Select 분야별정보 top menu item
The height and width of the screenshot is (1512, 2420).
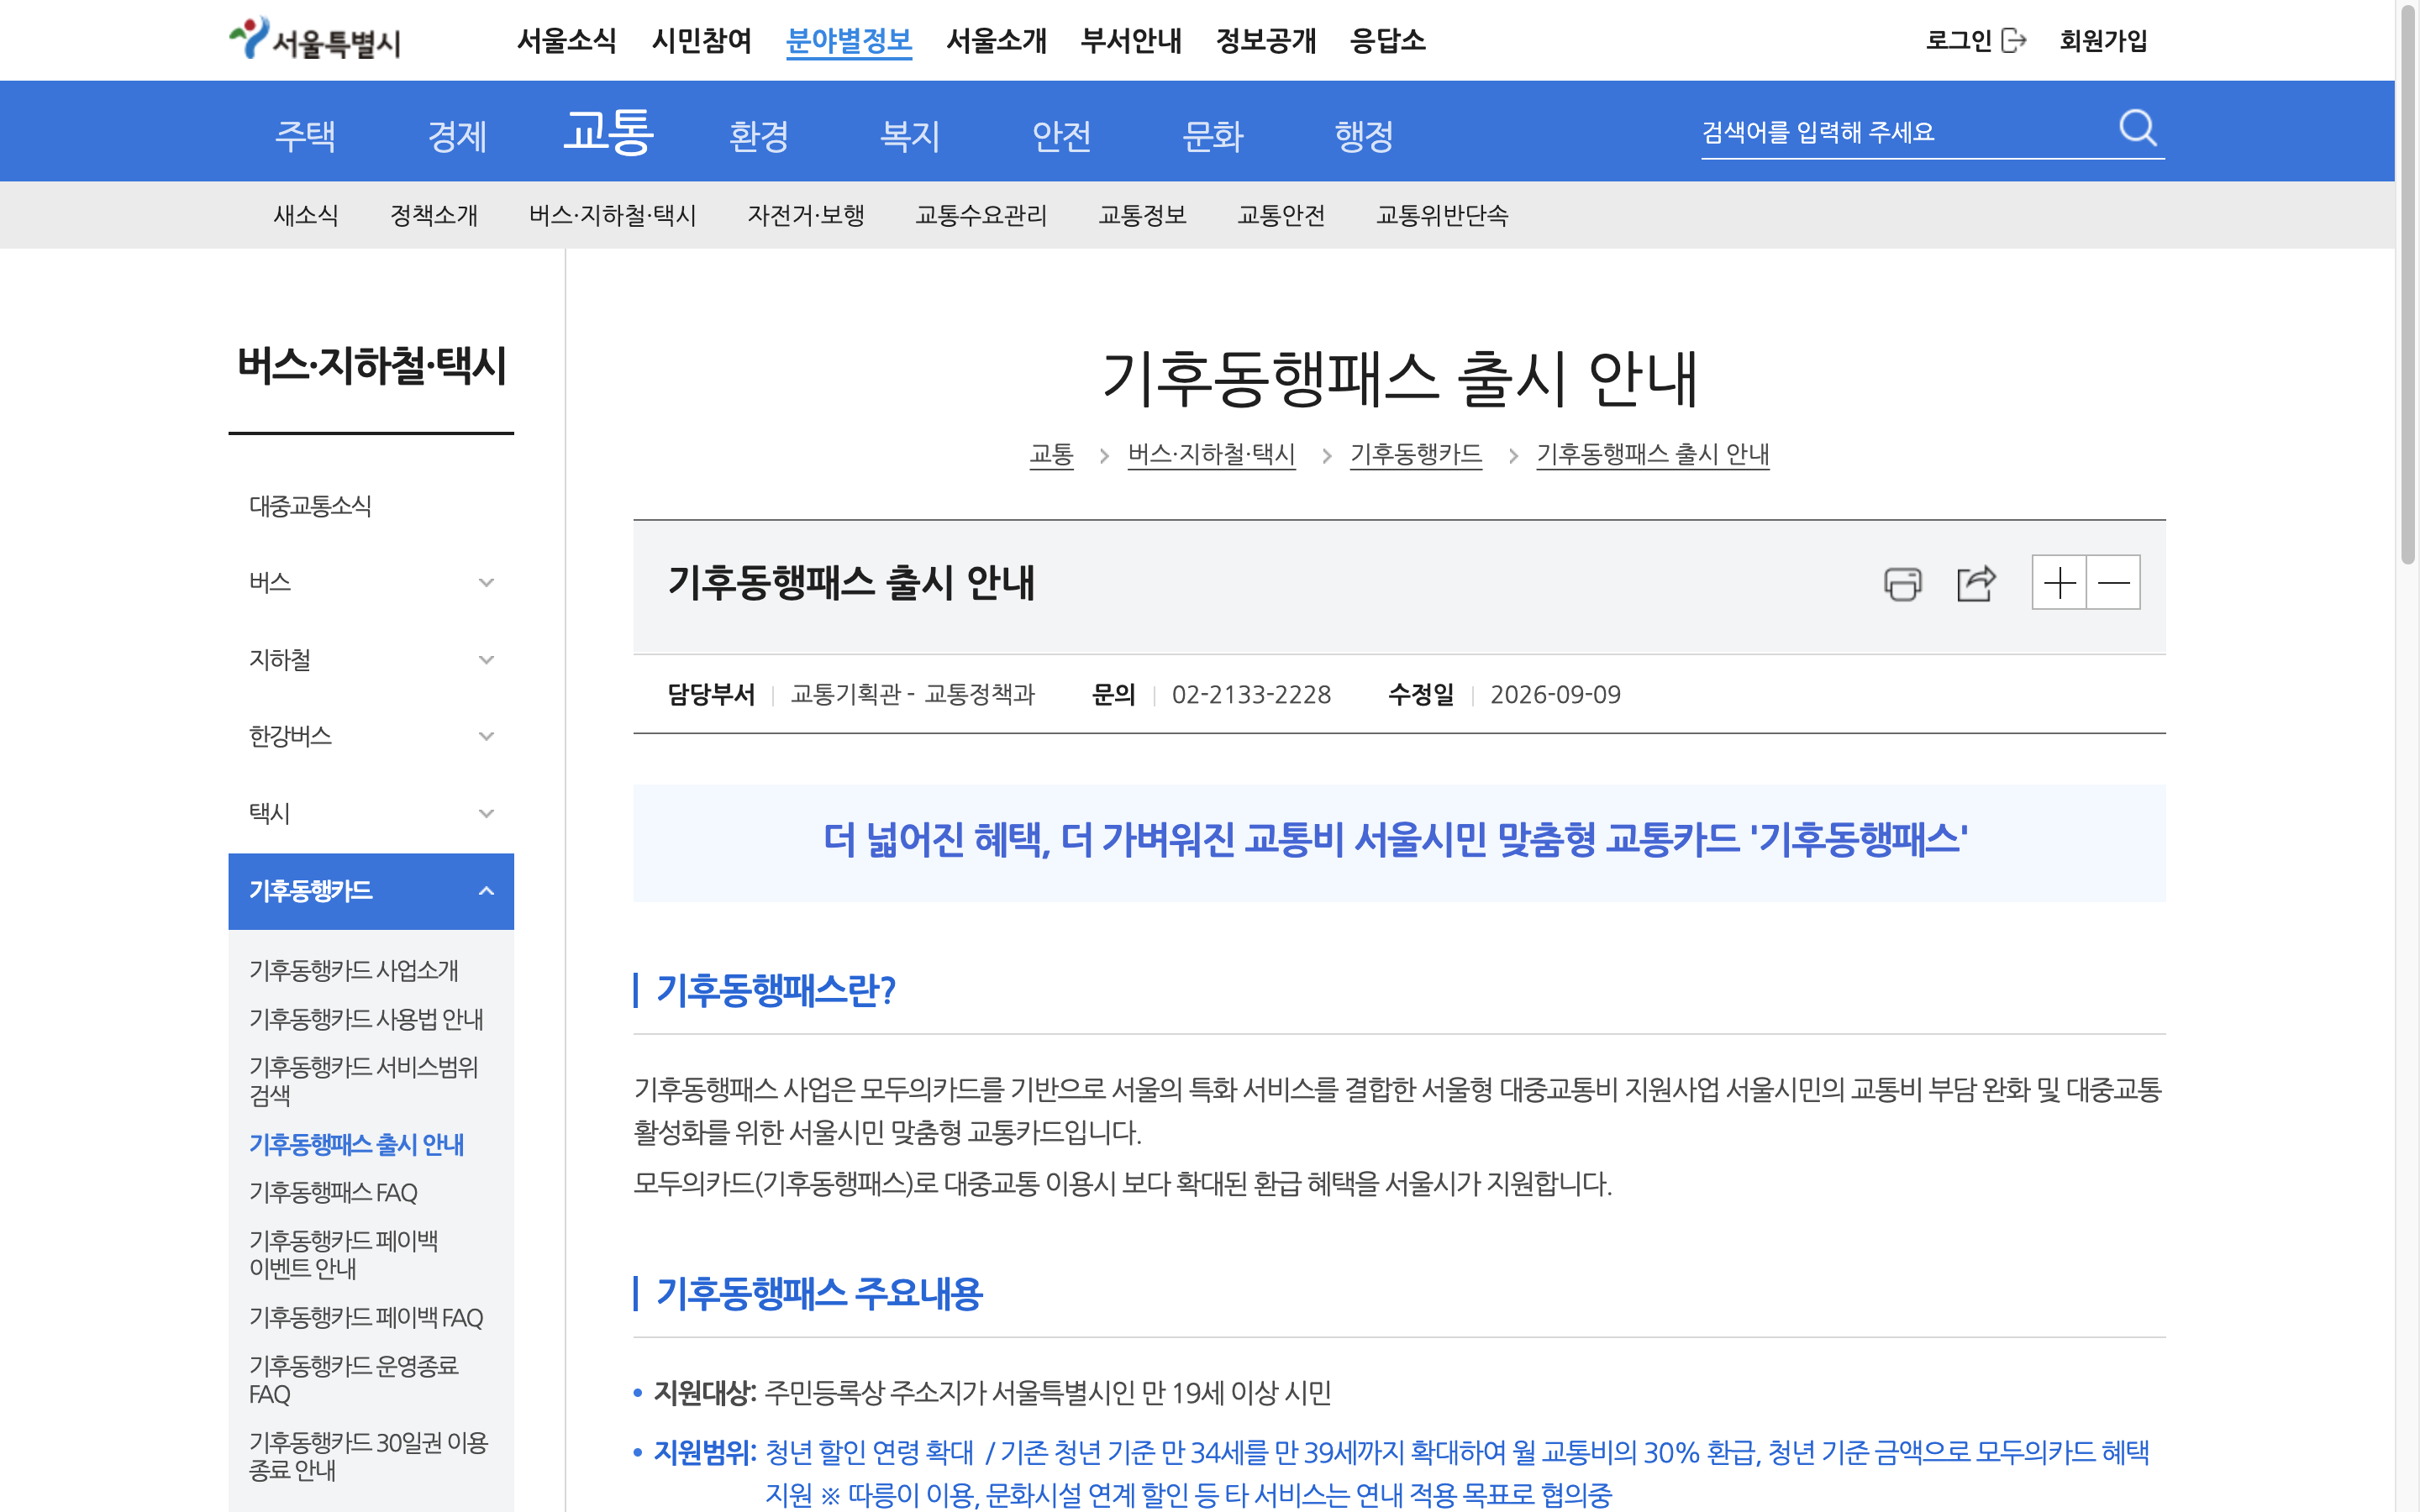point(849,41)
